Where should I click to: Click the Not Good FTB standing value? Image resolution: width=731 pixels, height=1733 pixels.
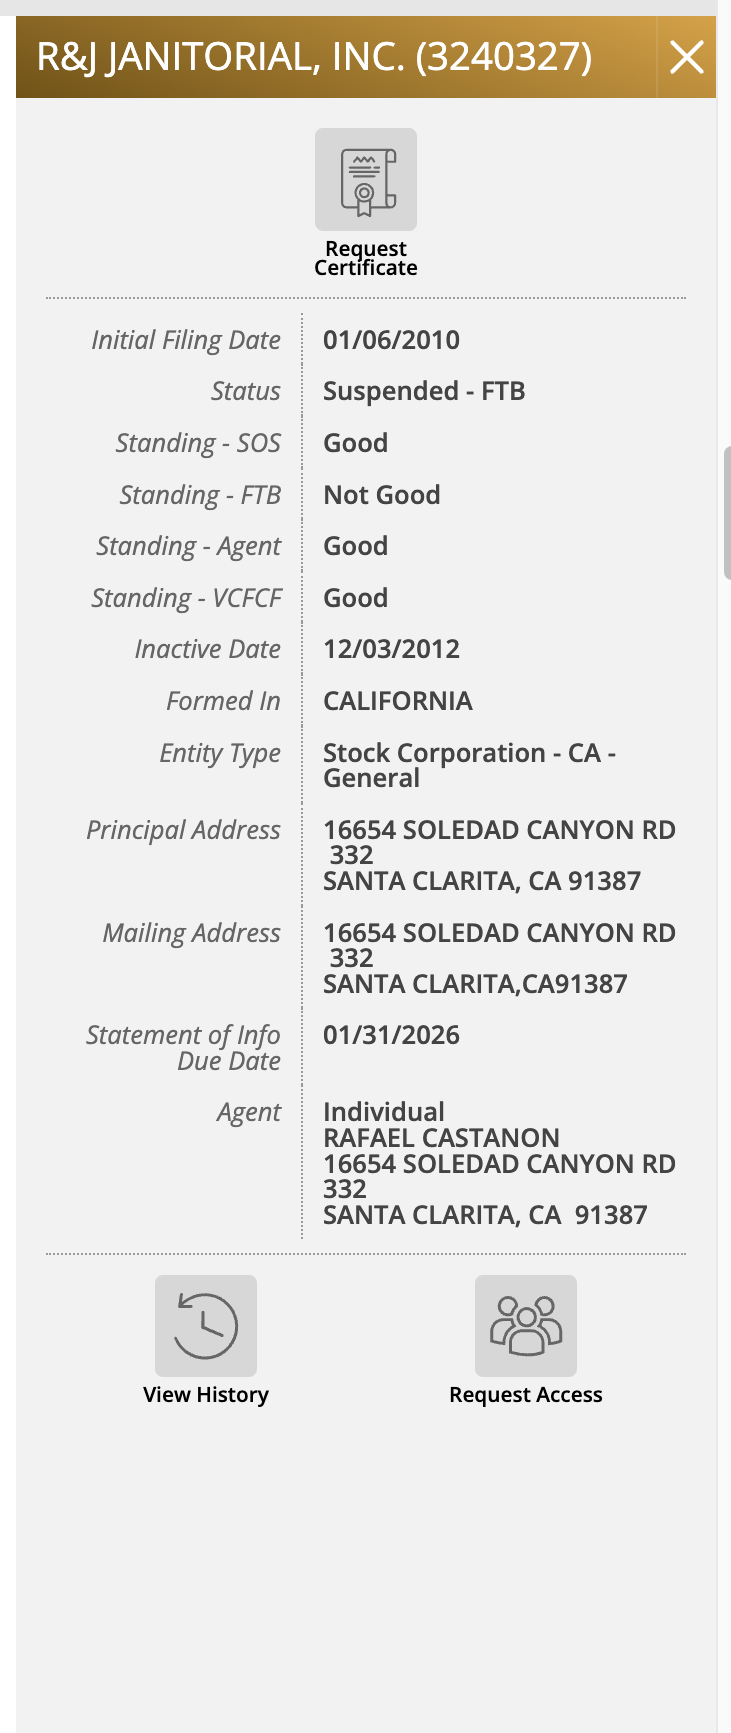(382, 495)
